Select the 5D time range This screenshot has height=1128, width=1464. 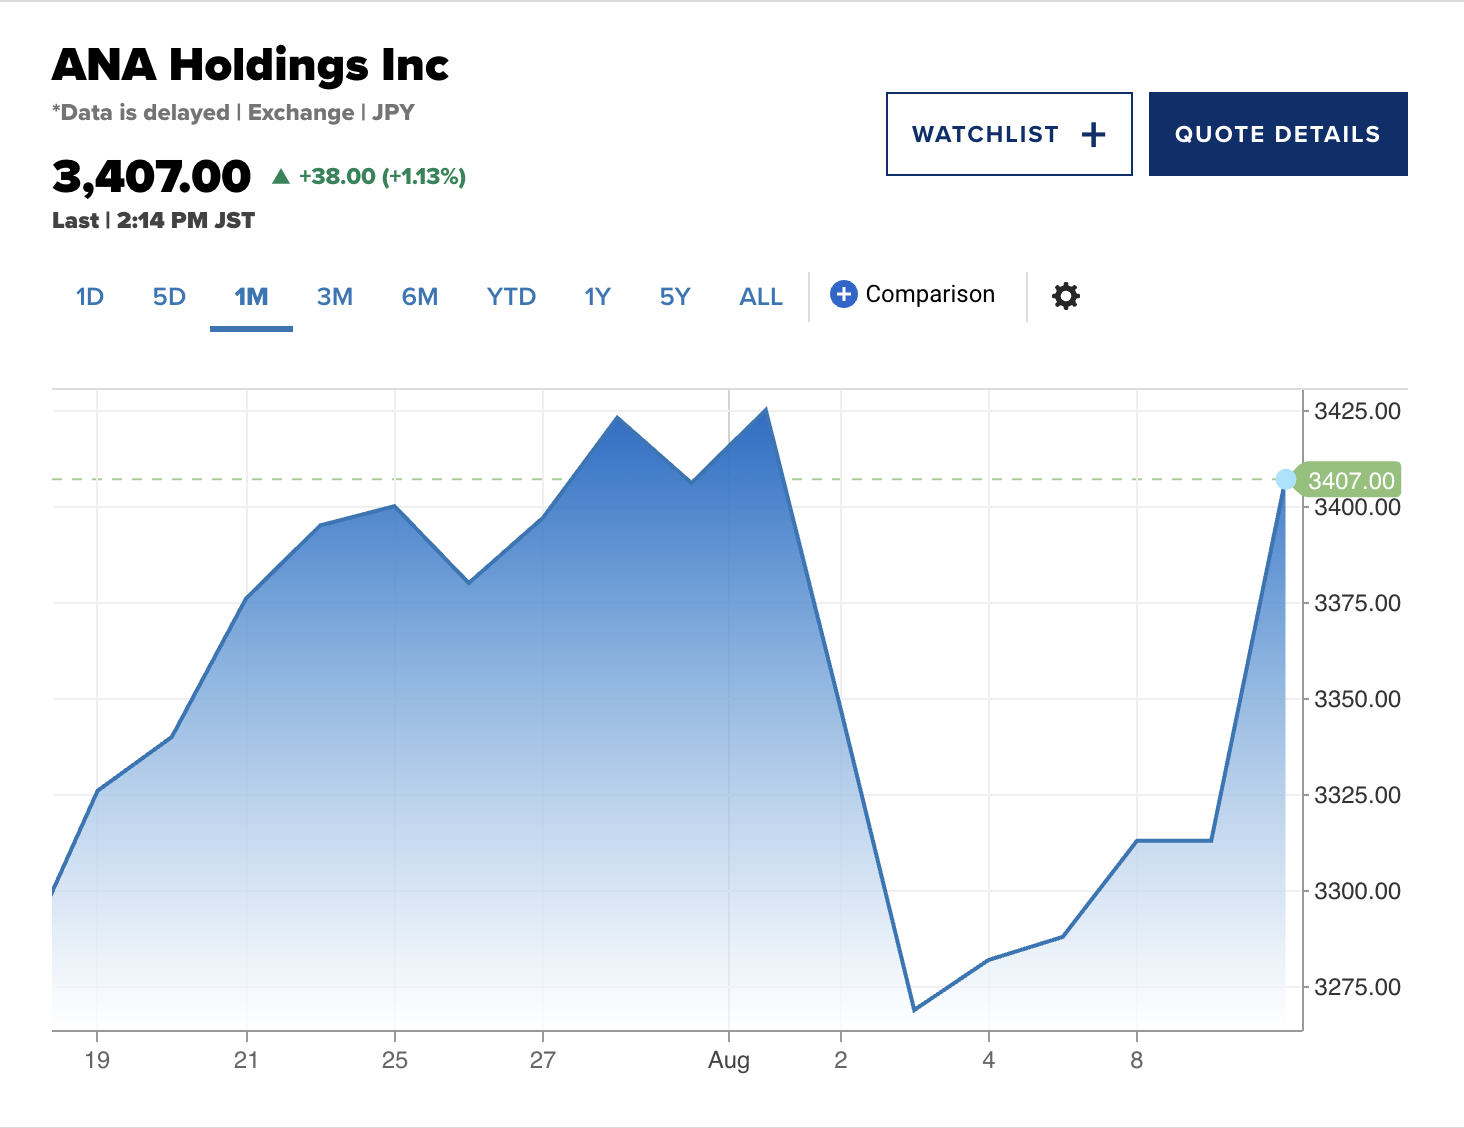coord(169,297)
